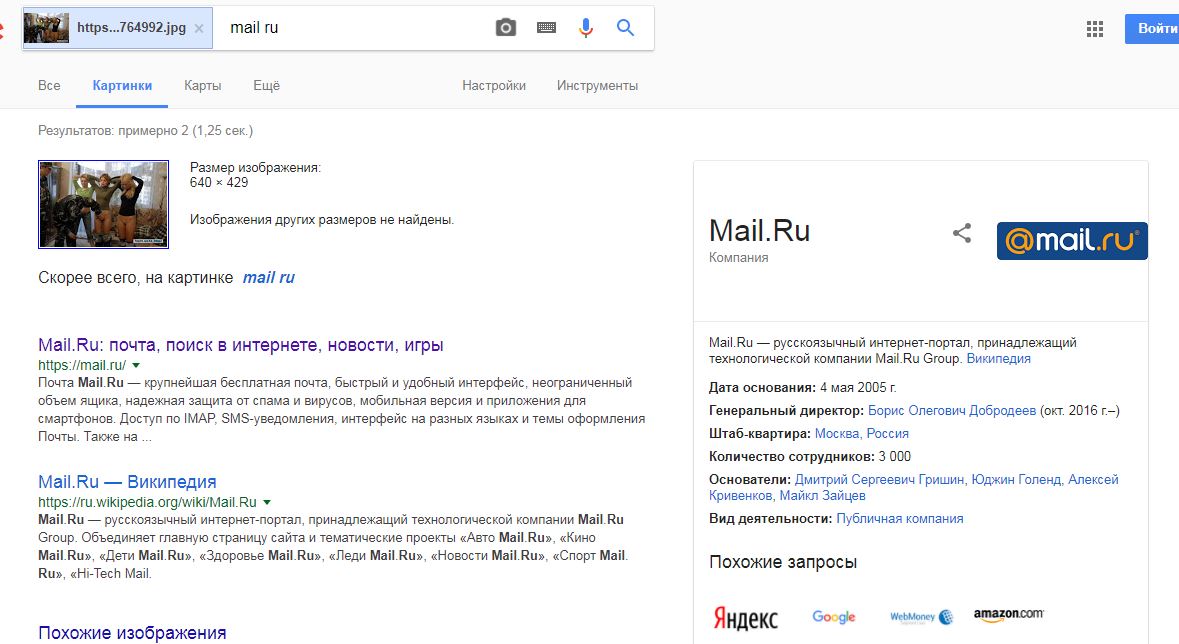Focus the search field containing mail ru
The width and height of the screenshot is (1179, 644).
tap(353, 28)
